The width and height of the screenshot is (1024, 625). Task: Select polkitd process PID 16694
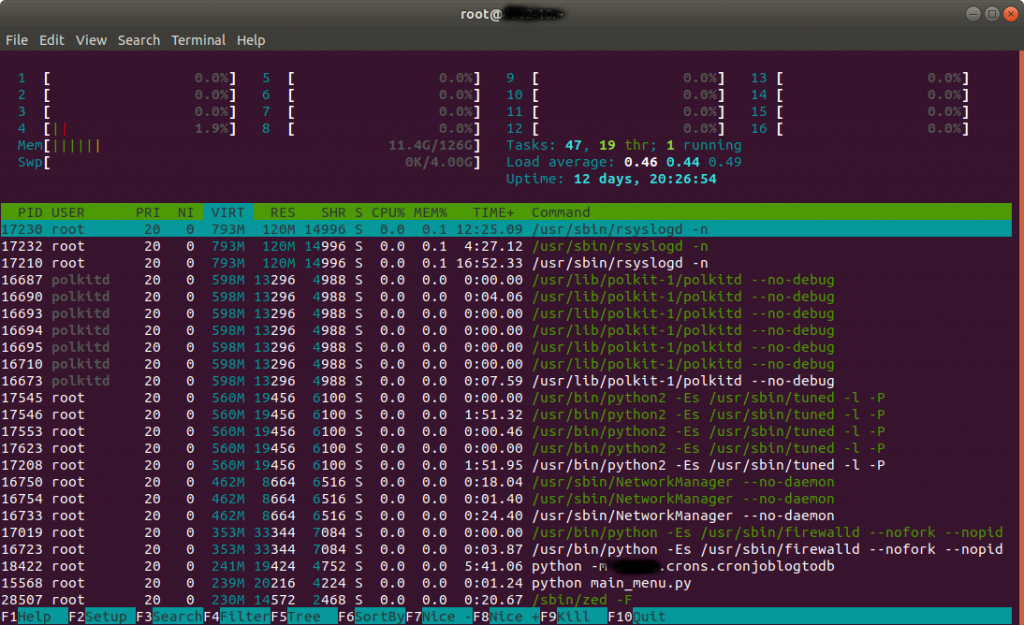point(506,330)
